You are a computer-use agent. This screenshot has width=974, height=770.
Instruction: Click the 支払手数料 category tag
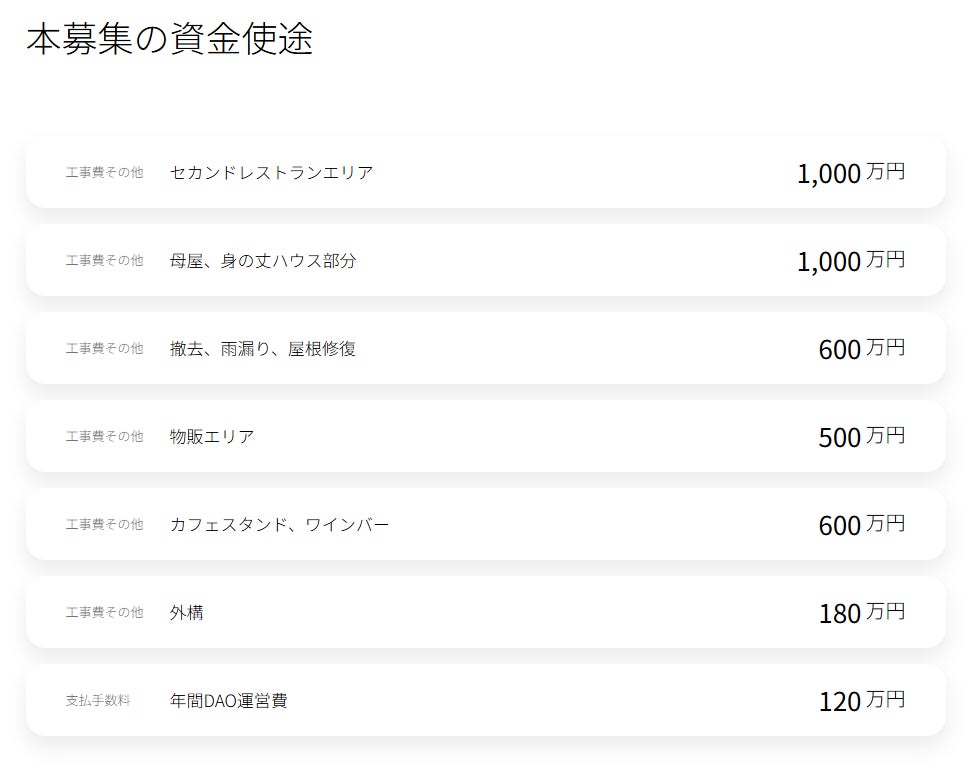point(98,701)
